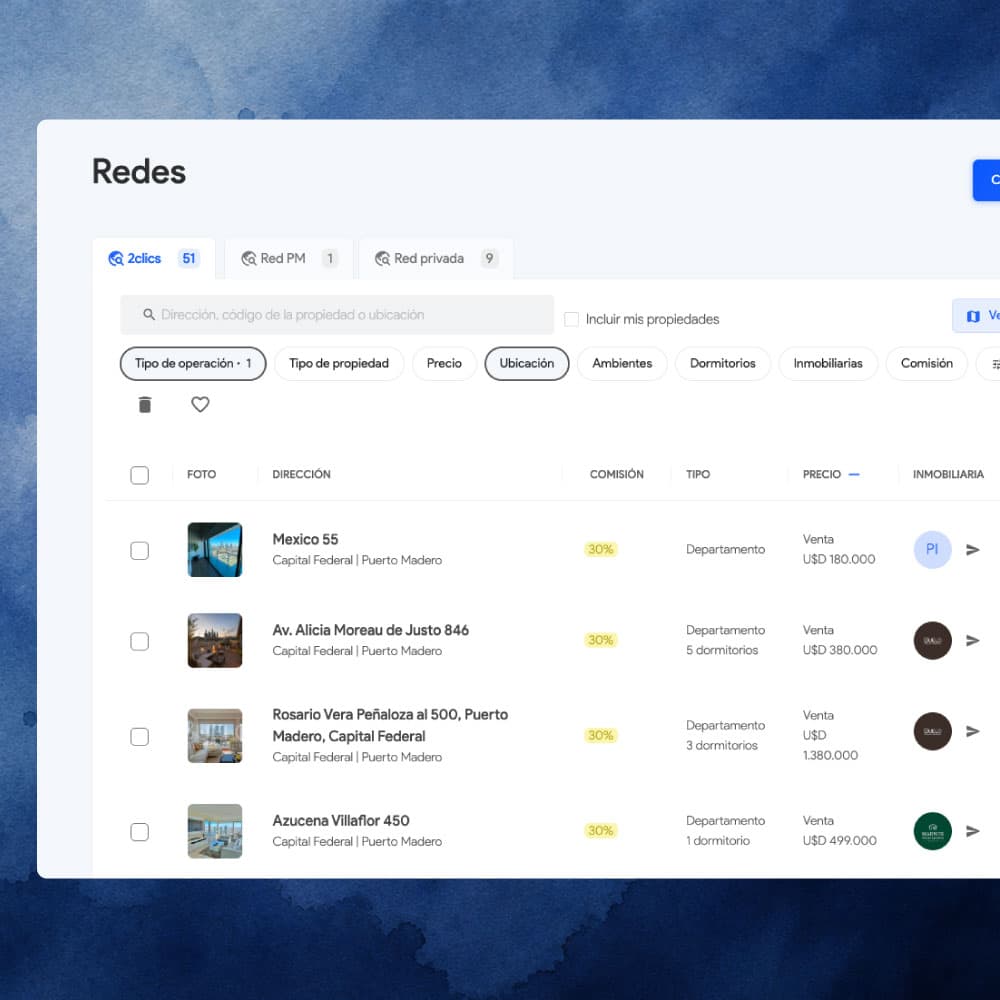Screen dimensions: 1000x1000
Task: Switch to the Red privada tab
Action: (x=436, y=258)
